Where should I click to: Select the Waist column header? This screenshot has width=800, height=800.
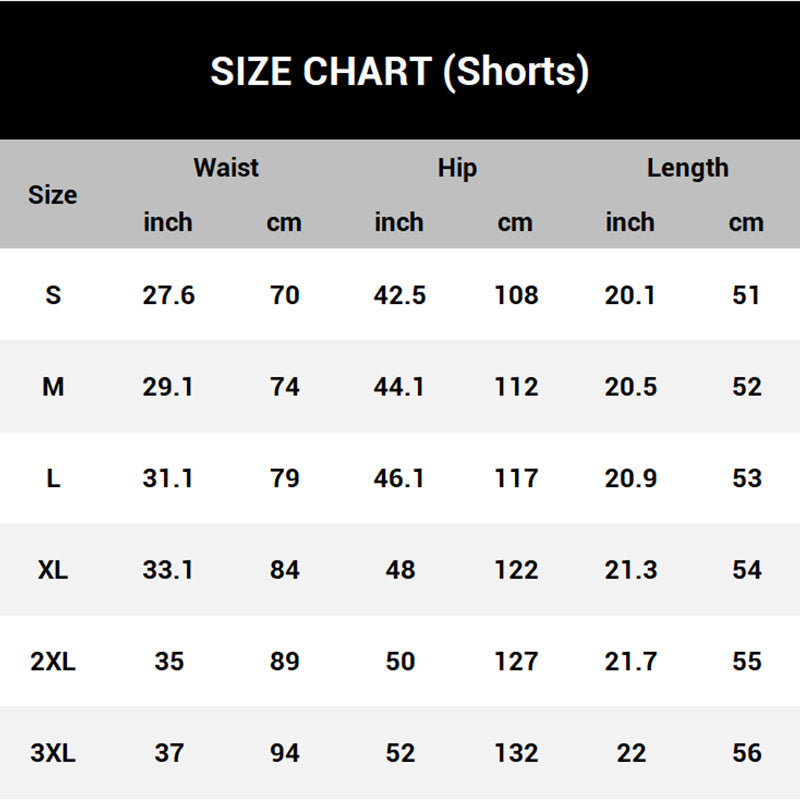pos(226,168)
